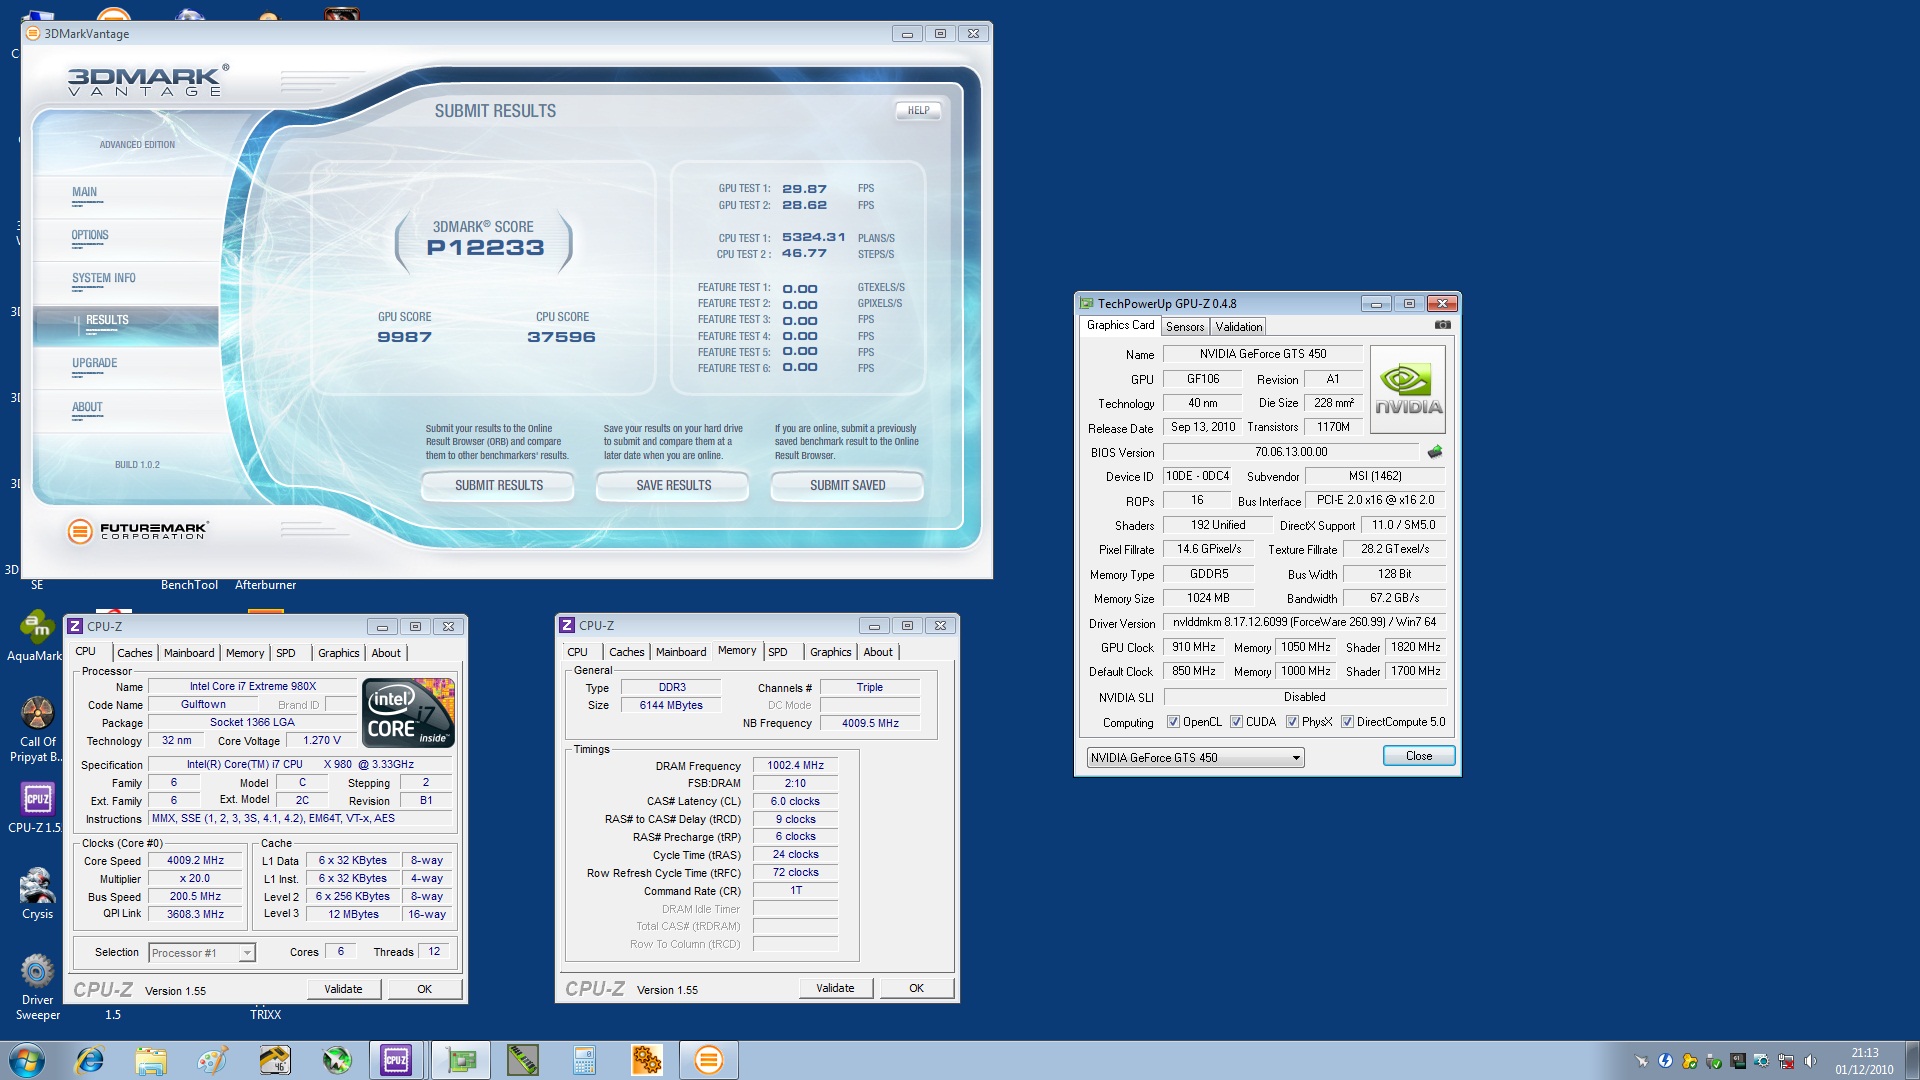The width and height of the screenshot is (1920, 1080).
Task: Click the NVIDIA logo in GPU-Z
Action: click(1407, 389)
